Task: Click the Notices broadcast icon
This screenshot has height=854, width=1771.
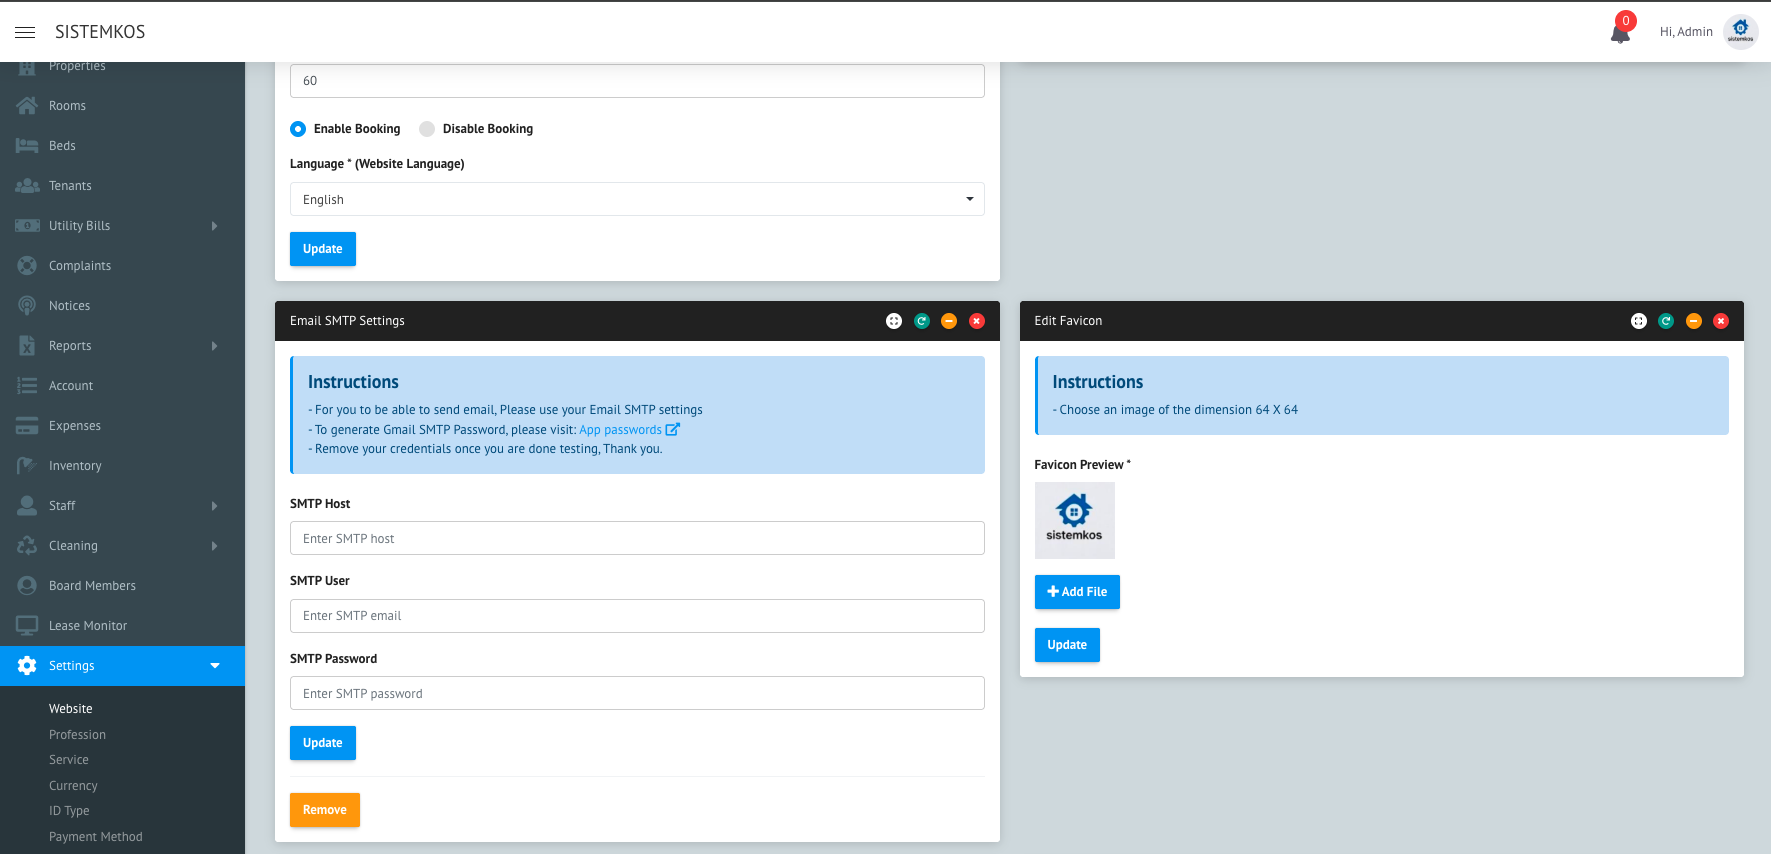Action: pyautogui.click(x=27, y=305)
